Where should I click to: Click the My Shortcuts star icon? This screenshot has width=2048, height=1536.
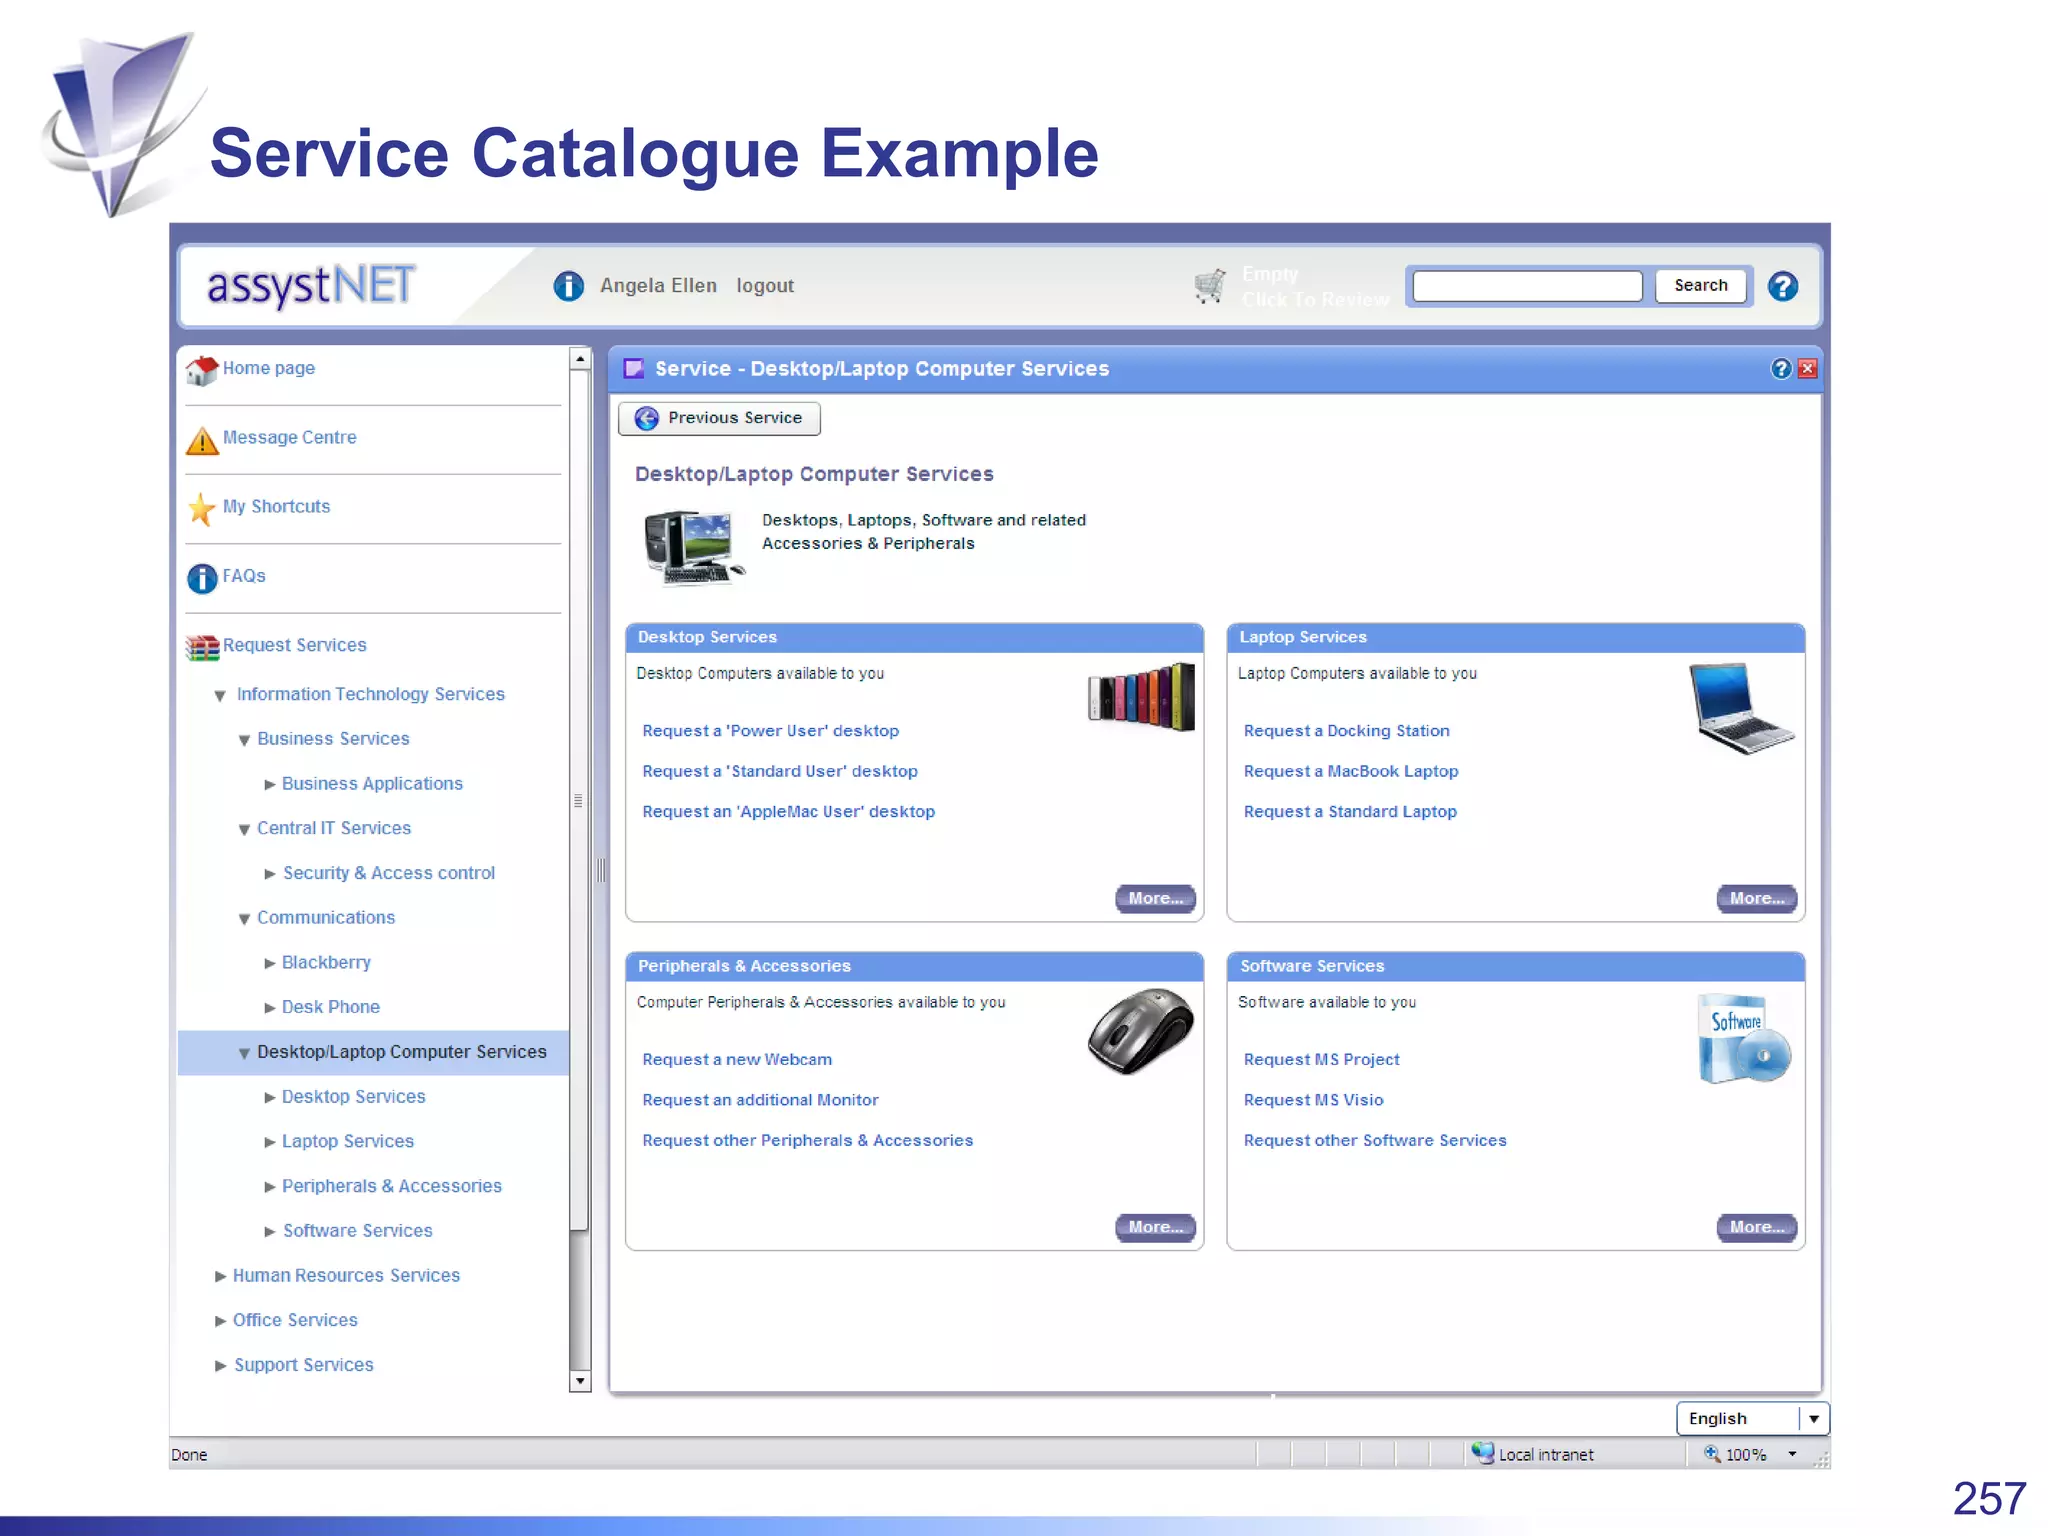click(202, 509)
